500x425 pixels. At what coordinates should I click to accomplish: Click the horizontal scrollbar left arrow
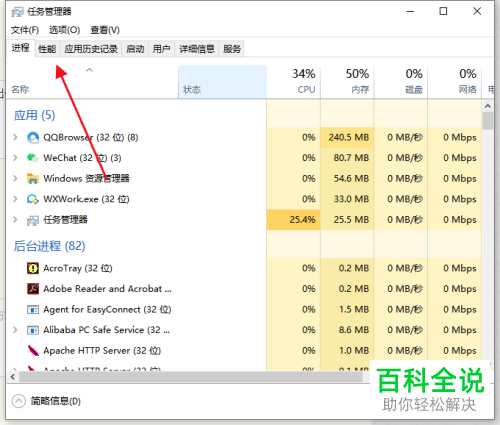pos(13,377)
